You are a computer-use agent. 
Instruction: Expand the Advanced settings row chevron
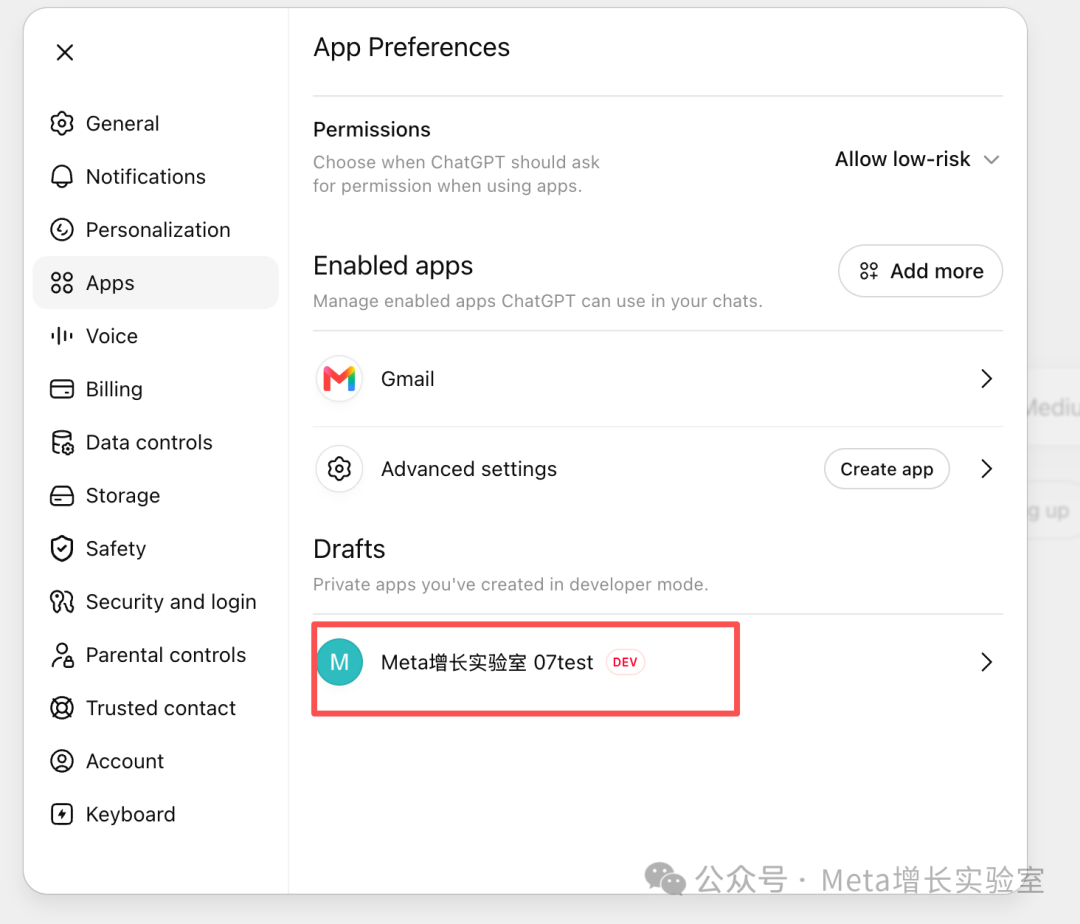[x=986, y=469]
